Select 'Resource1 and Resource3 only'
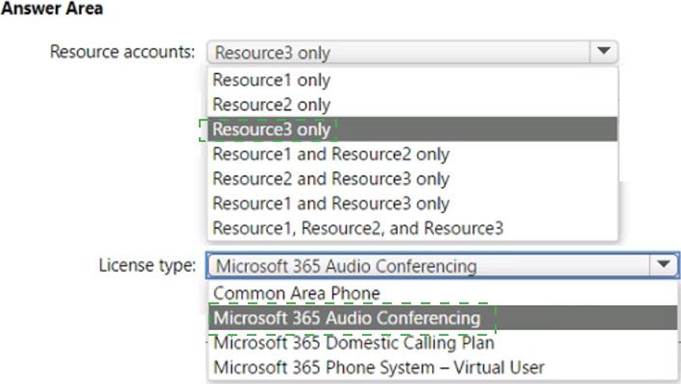This screenshot has width=681, height=384. tap(413, 203)
